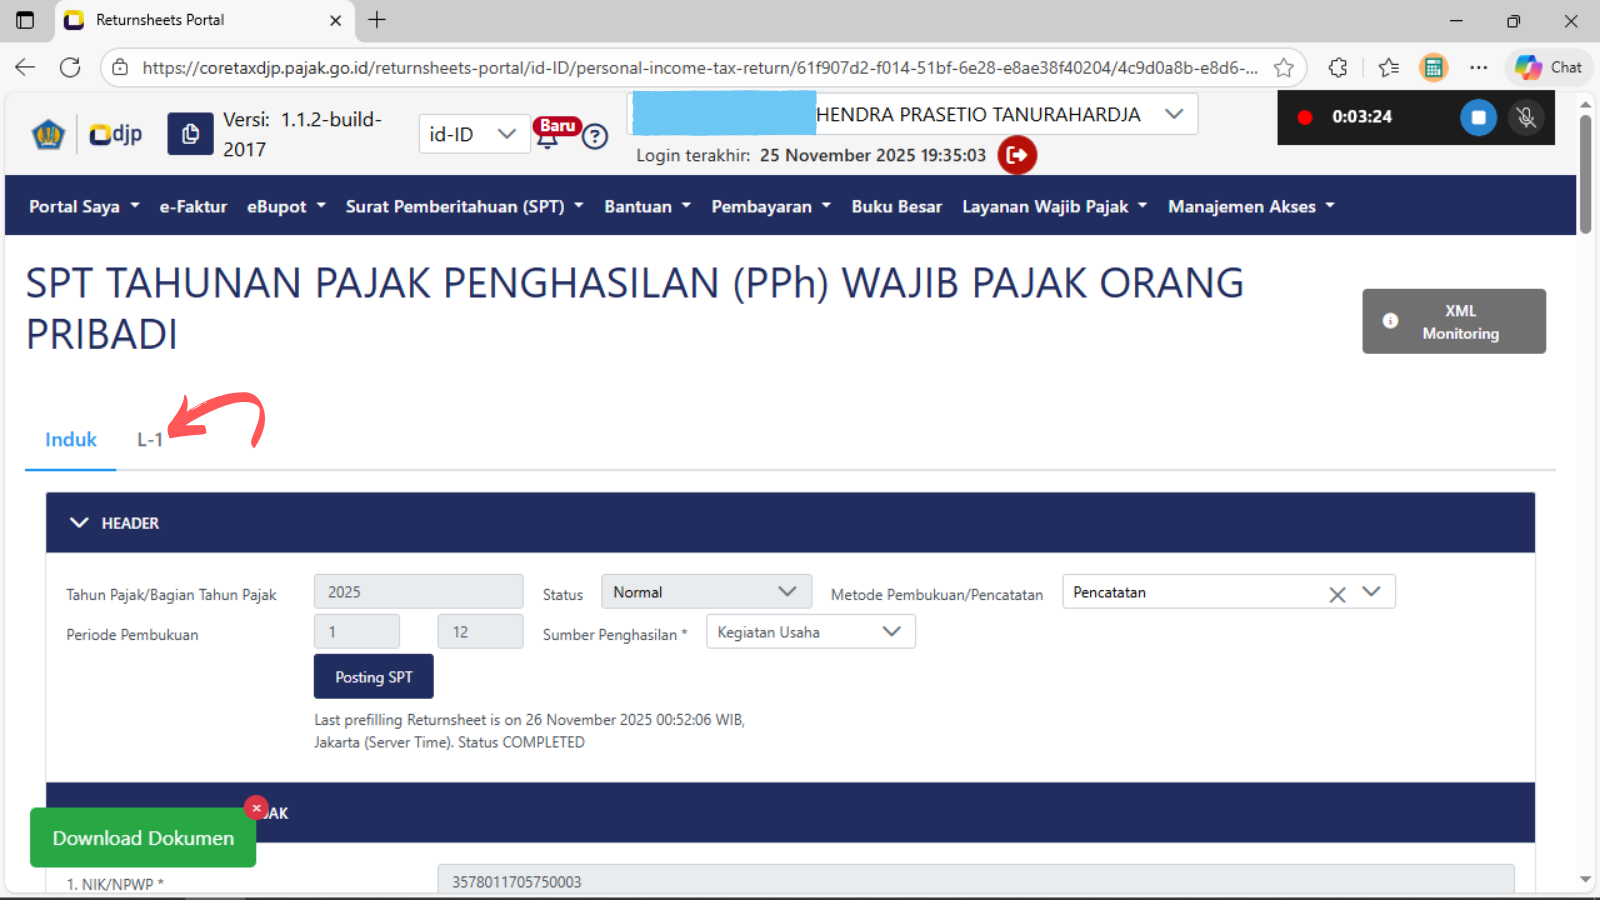Viewport: 1600px width, 900px height.
Task: Click the help question mark icon
Action: pos(595,137)
